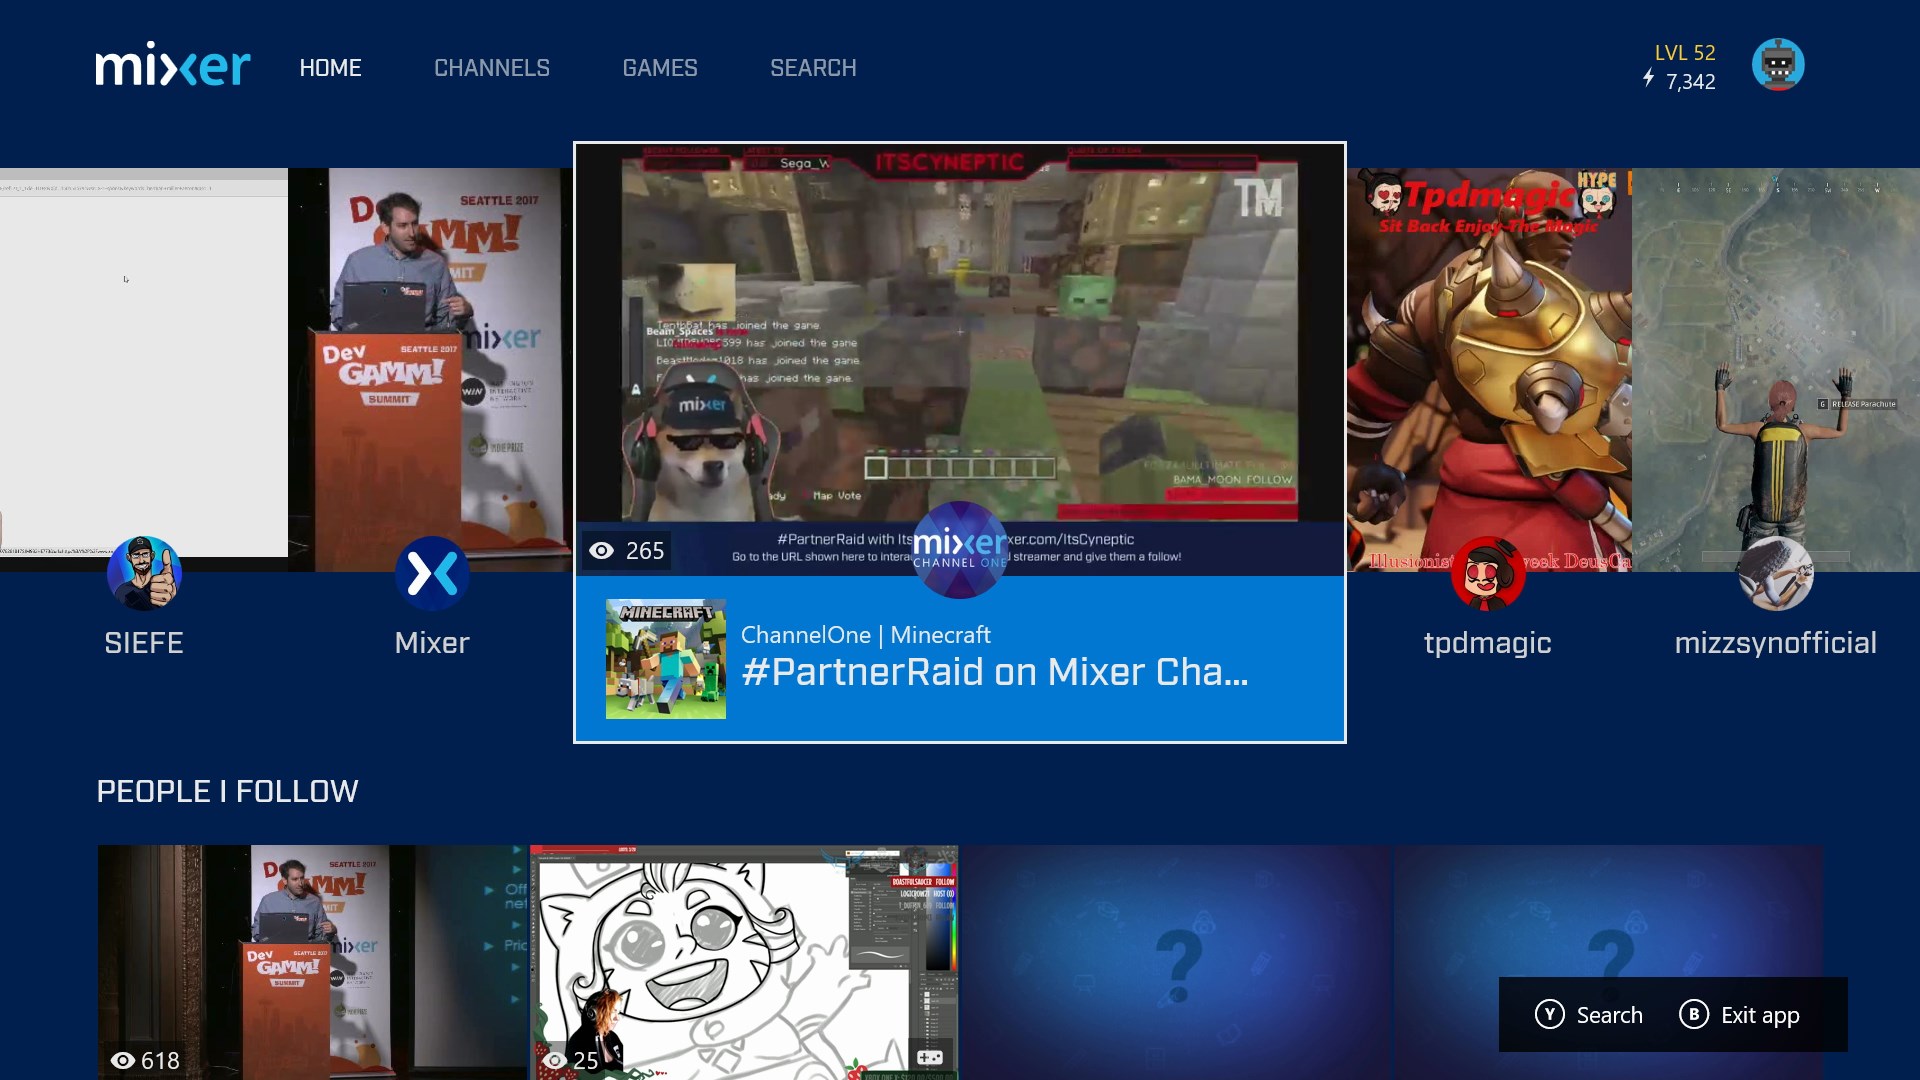The width and height of the screenshot is (1920, 1080).
Task: Click the Minecraft game cover art
Action: coord(665,659)
